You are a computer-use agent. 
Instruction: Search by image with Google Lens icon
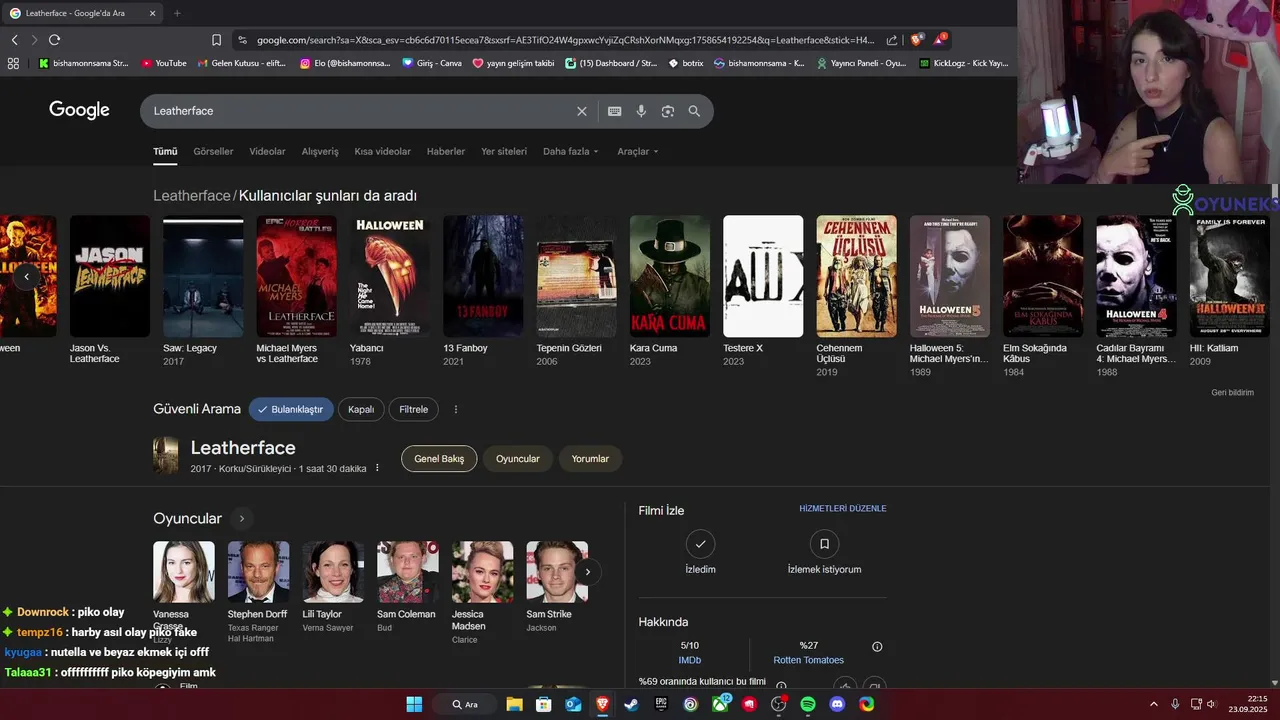tap(668, 111)
